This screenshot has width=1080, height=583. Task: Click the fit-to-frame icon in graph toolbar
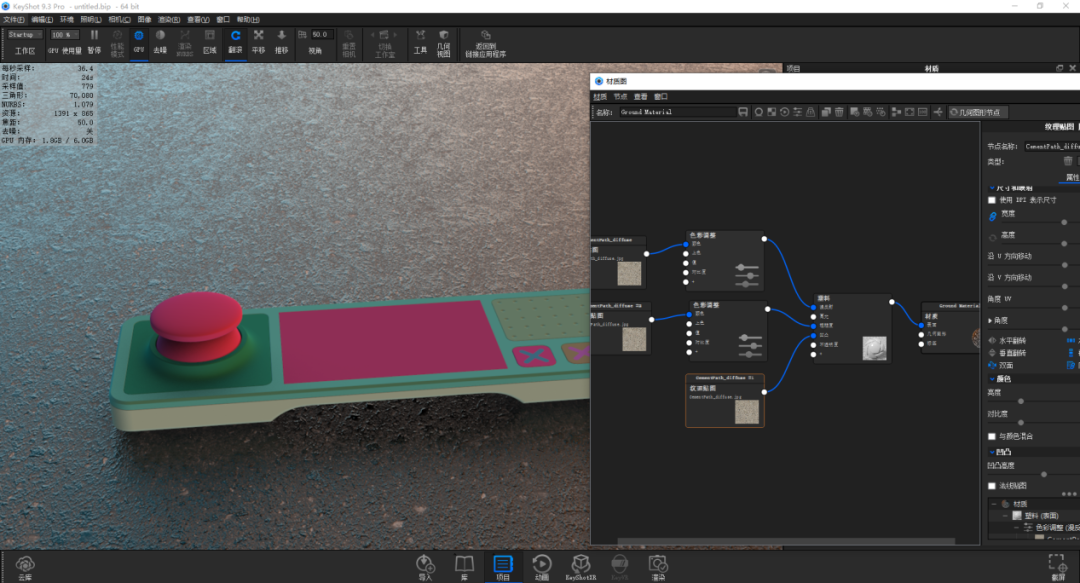(909, 112)
